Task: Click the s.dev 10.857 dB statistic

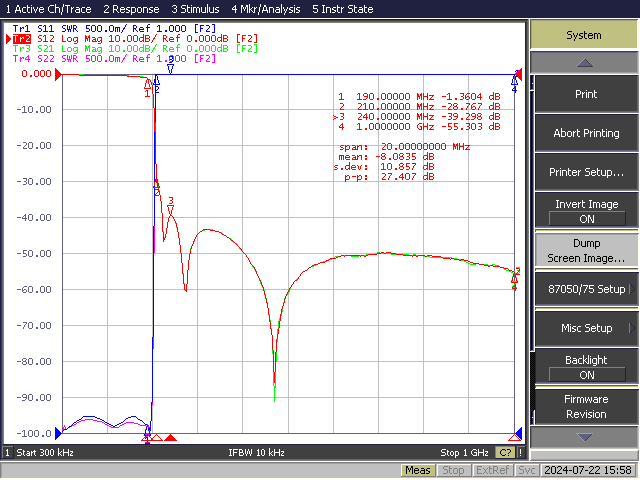Action: 384,167
